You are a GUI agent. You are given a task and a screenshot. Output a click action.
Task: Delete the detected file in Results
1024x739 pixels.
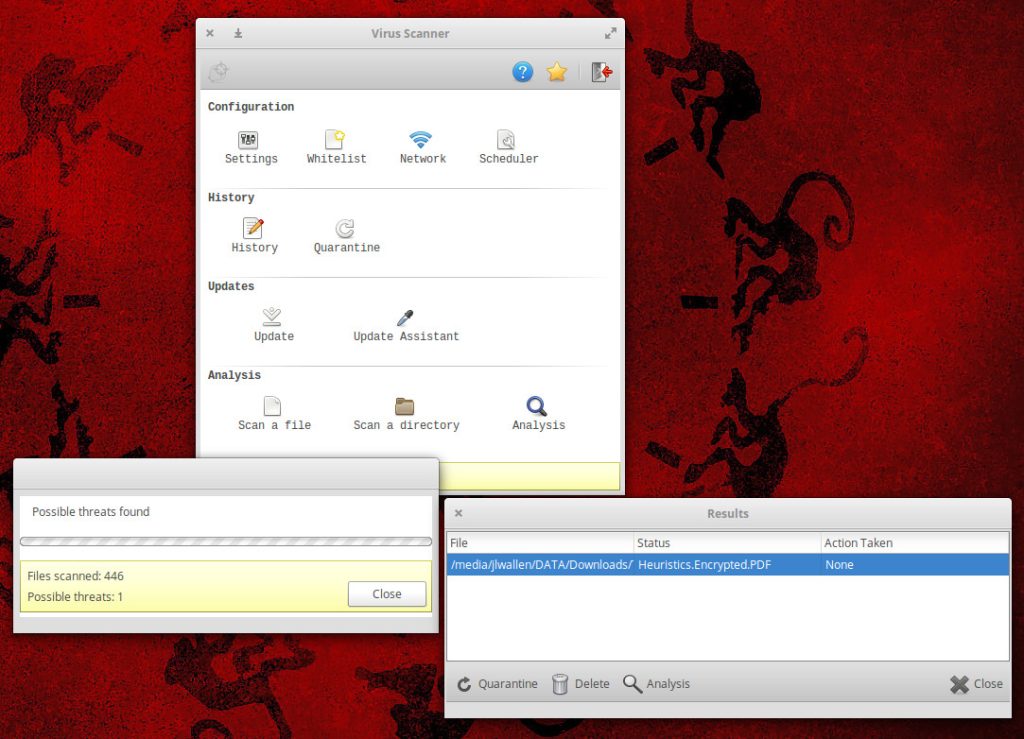tap(580, 684)
